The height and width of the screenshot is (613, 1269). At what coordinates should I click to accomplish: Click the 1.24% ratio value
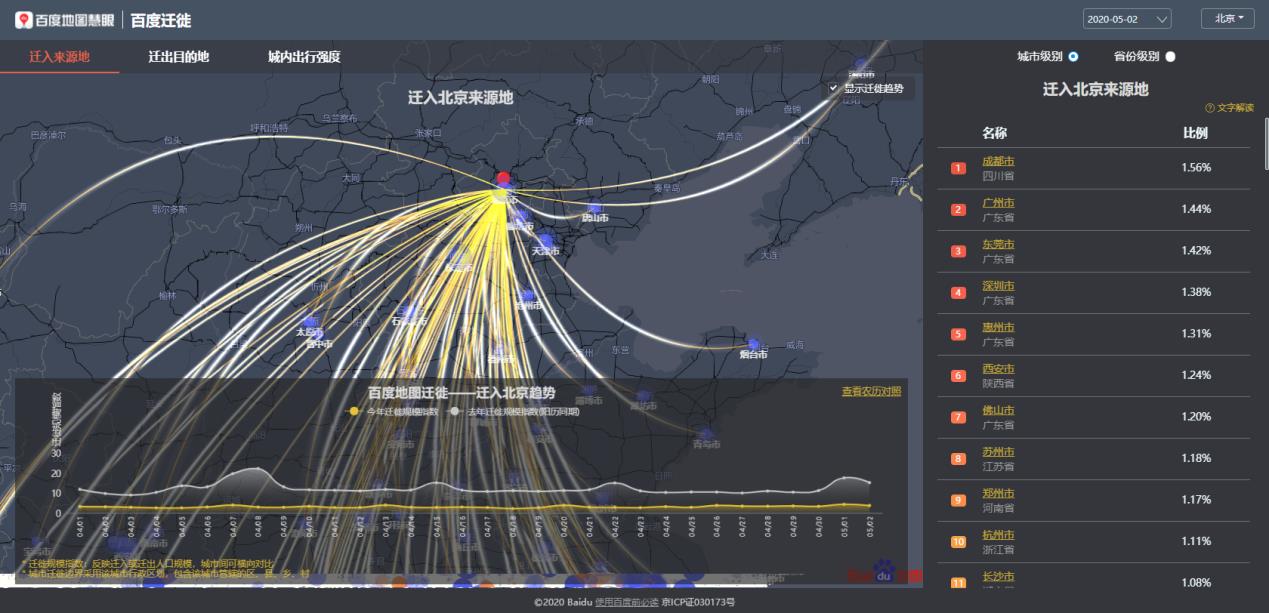pyautogui.click(x=1196, y=375)
